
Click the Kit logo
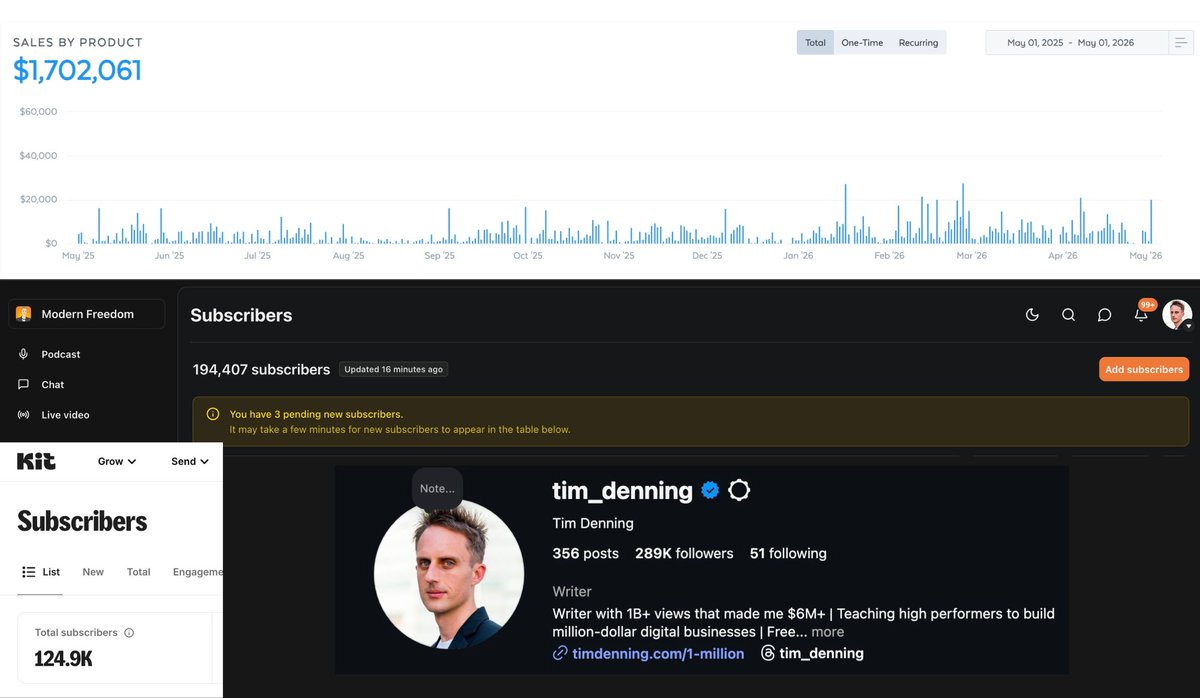(x=36, y=461)
